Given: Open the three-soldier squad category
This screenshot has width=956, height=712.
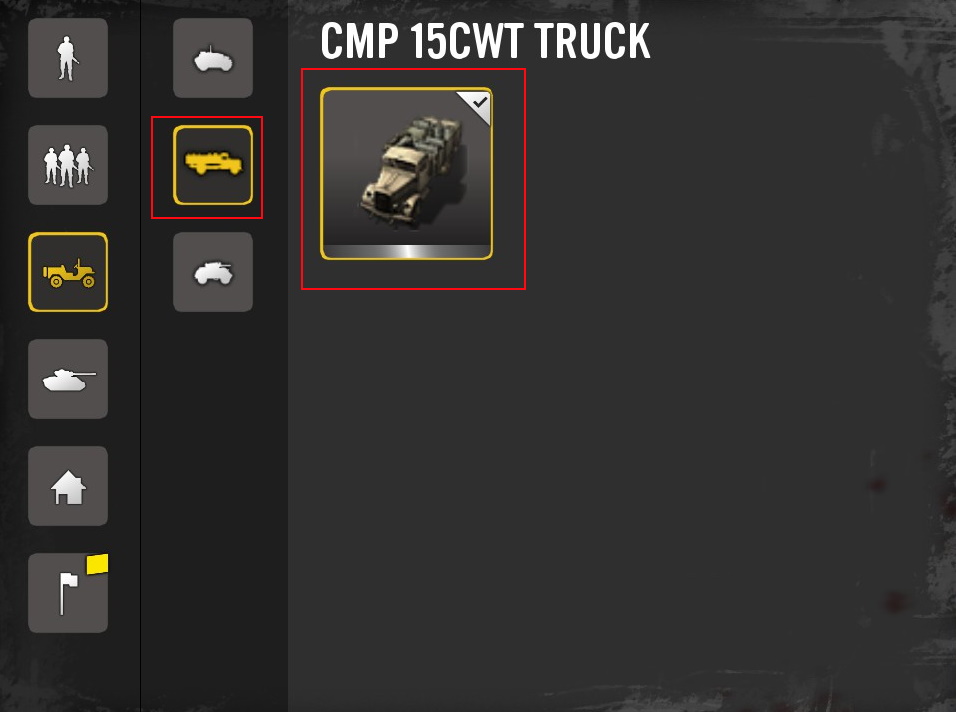Looking at the screenshot, I should click(68, 165).
